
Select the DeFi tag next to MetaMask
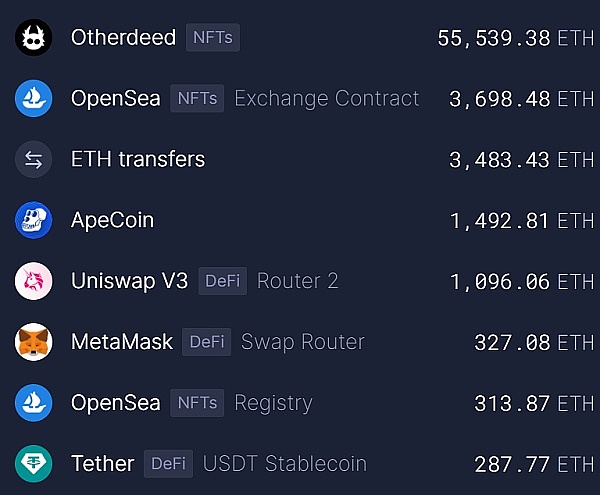tap(207, 342)
